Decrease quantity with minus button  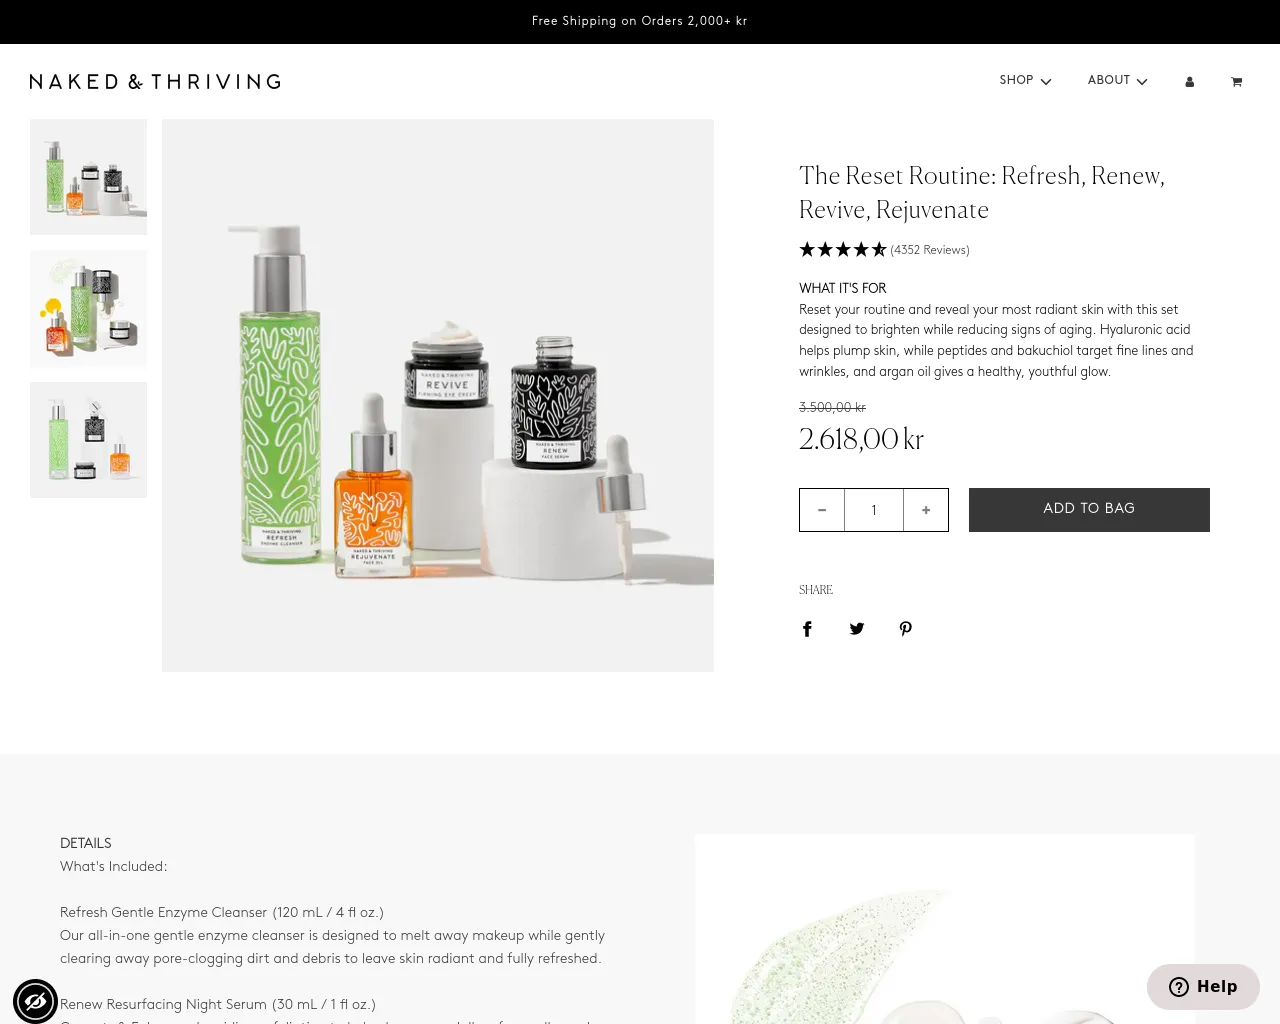tap(822, 510)
